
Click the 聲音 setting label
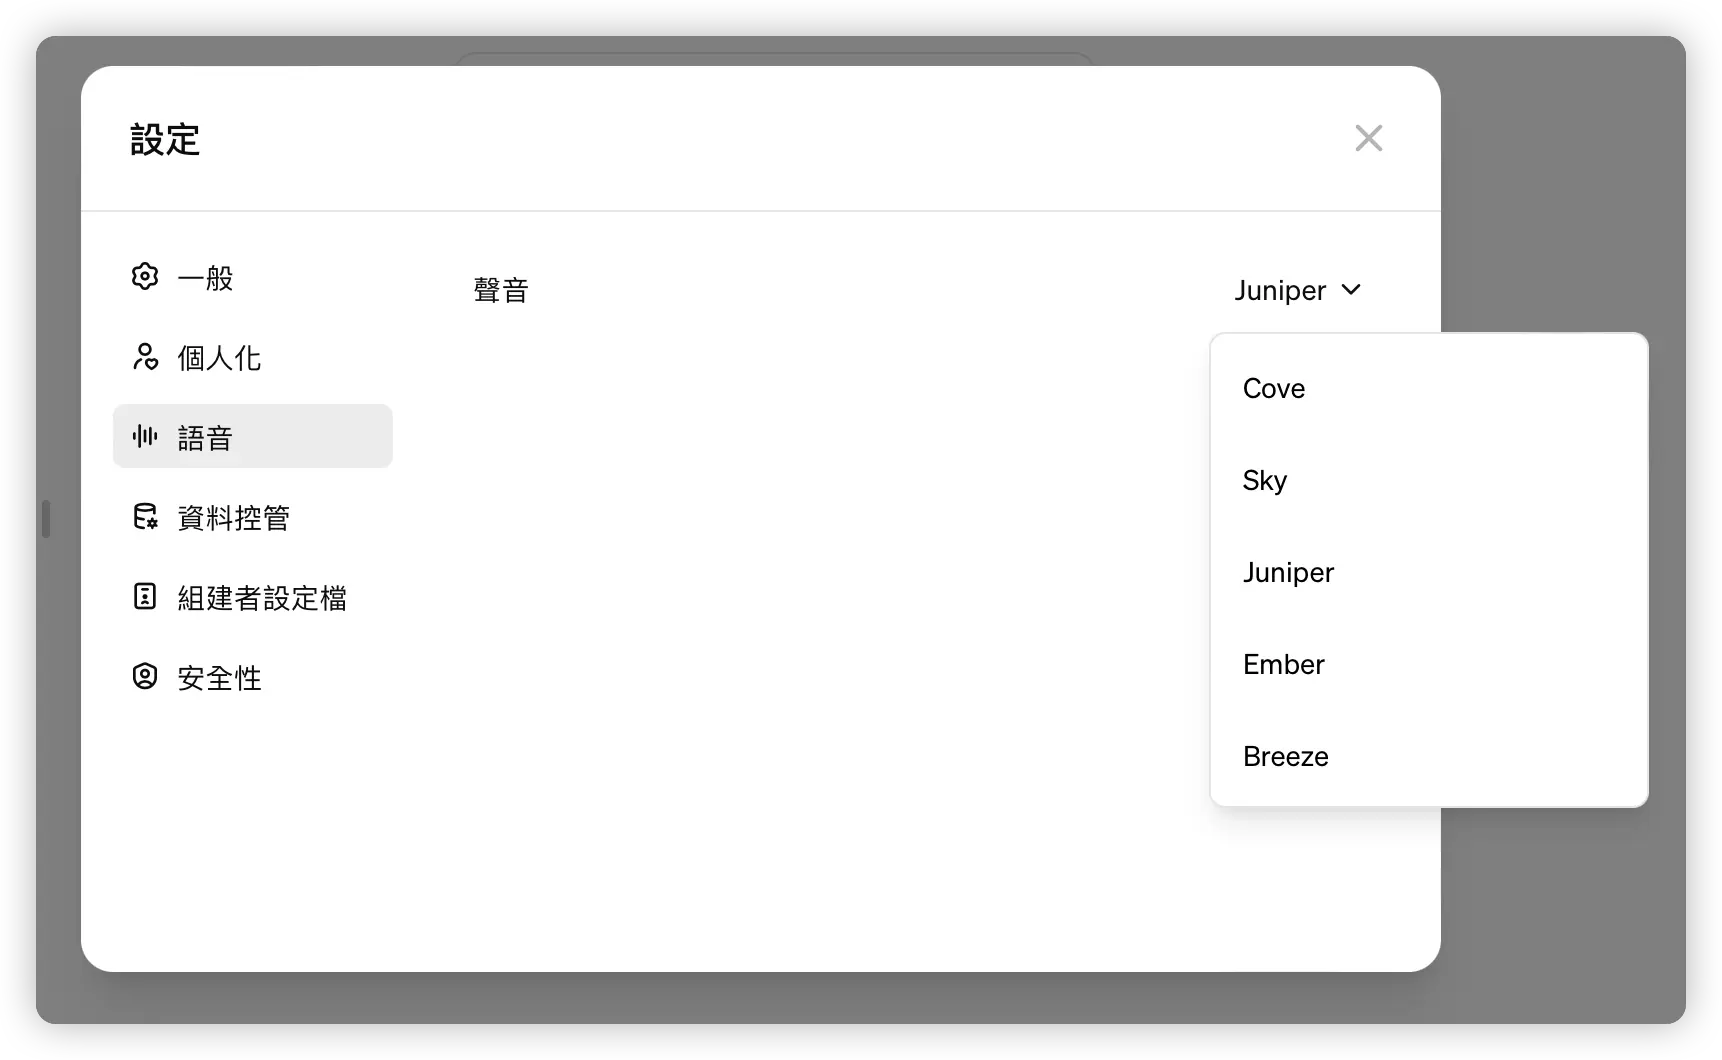pyautogui.click(x=501, y=290)
